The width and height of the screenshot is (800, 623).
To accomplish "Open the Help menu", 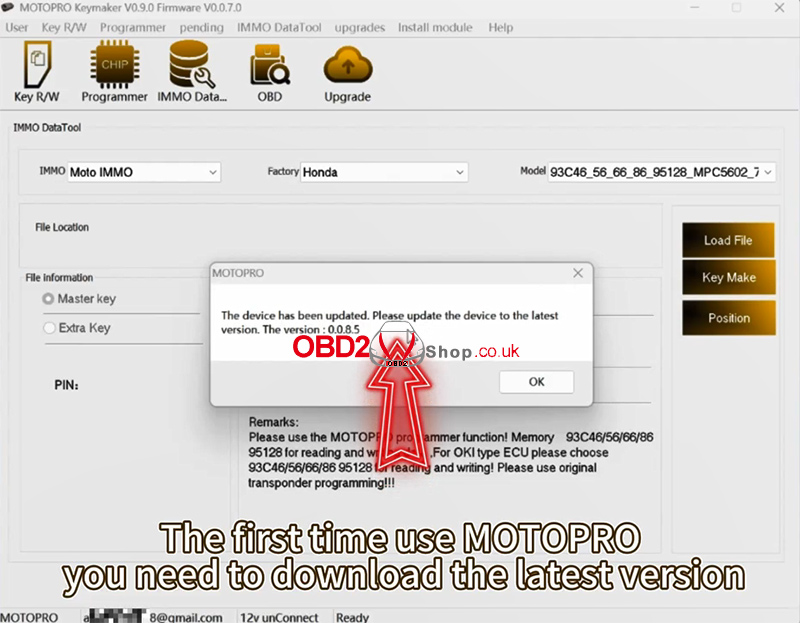I will (501, 28).
